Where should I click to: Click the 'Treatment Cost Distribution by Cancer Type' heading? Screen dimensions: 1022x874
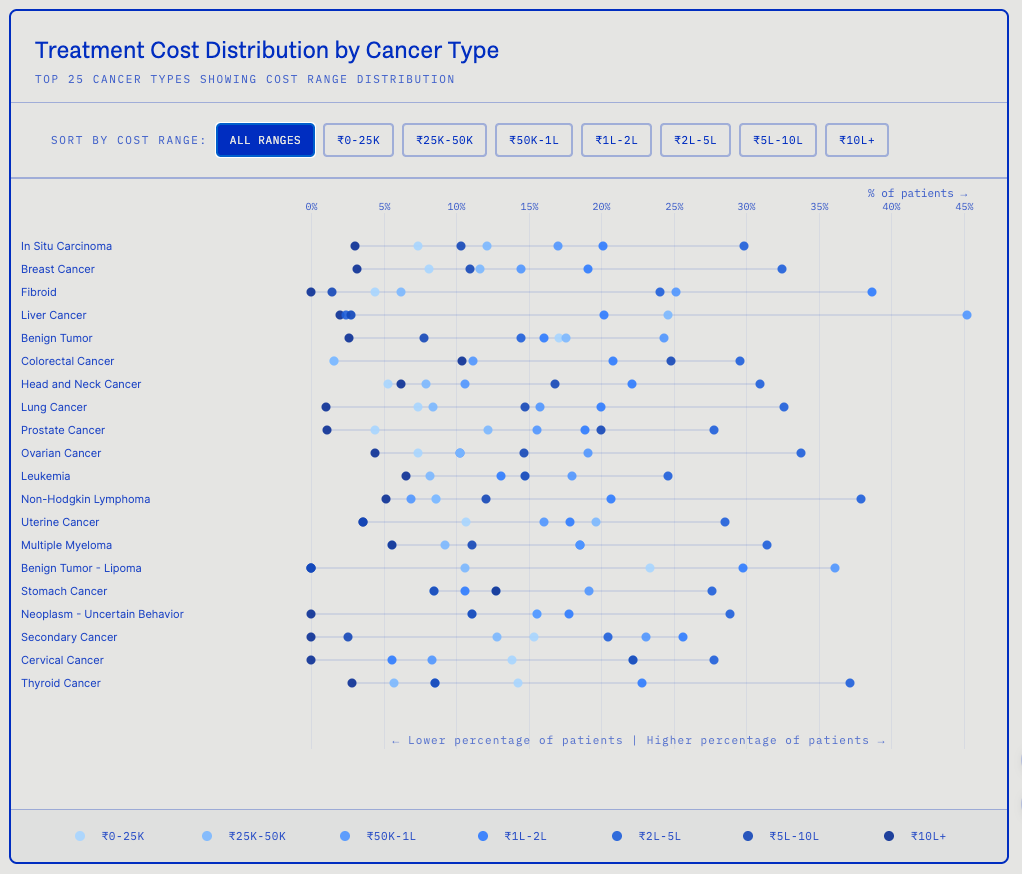tap(267, 50)
